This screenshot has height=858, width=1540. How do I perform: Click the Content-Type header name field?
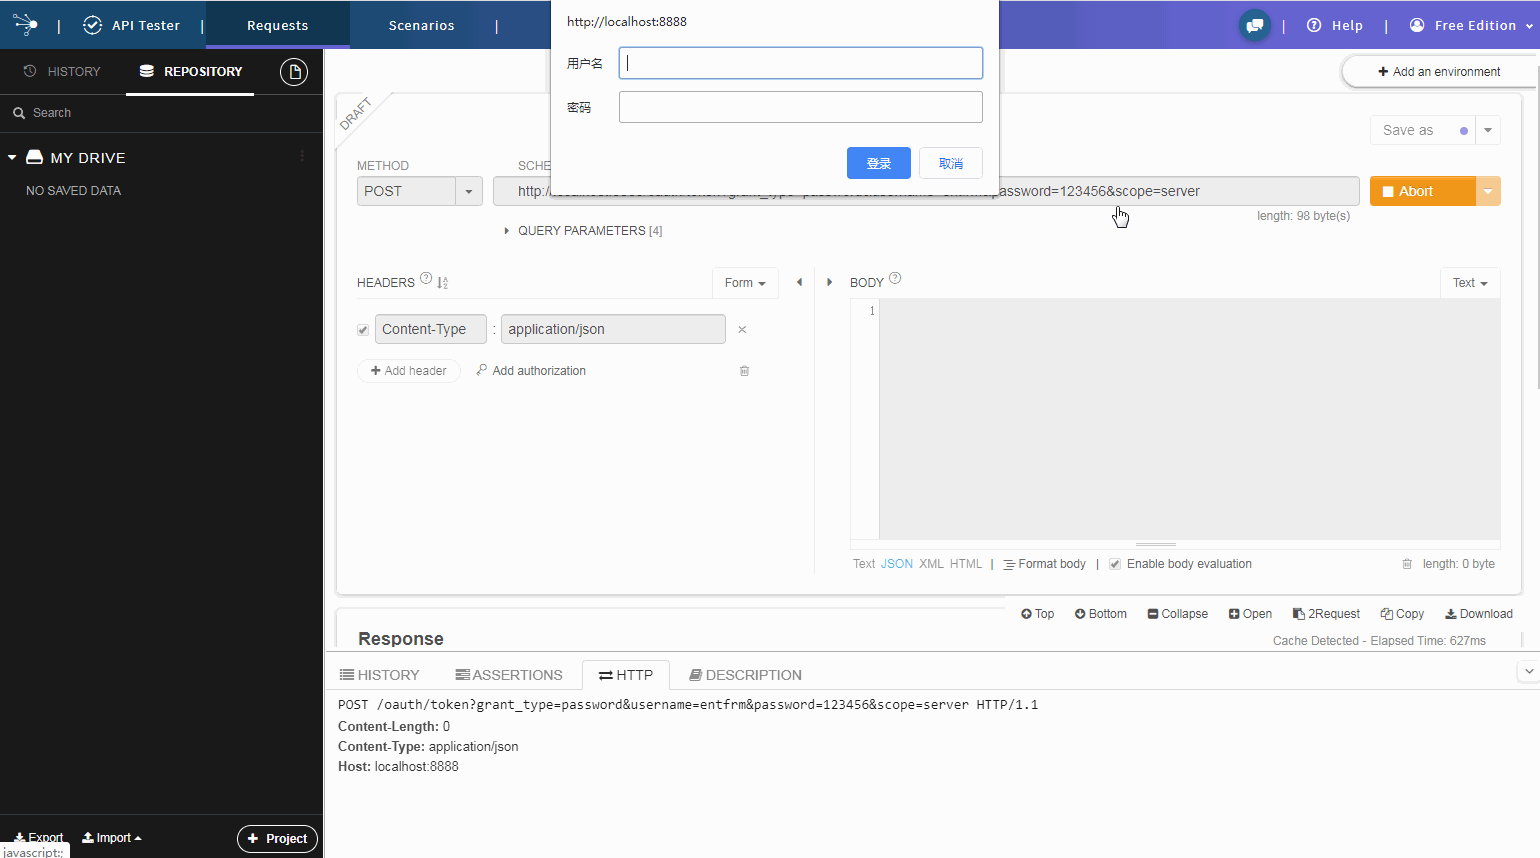pos(431,329)
